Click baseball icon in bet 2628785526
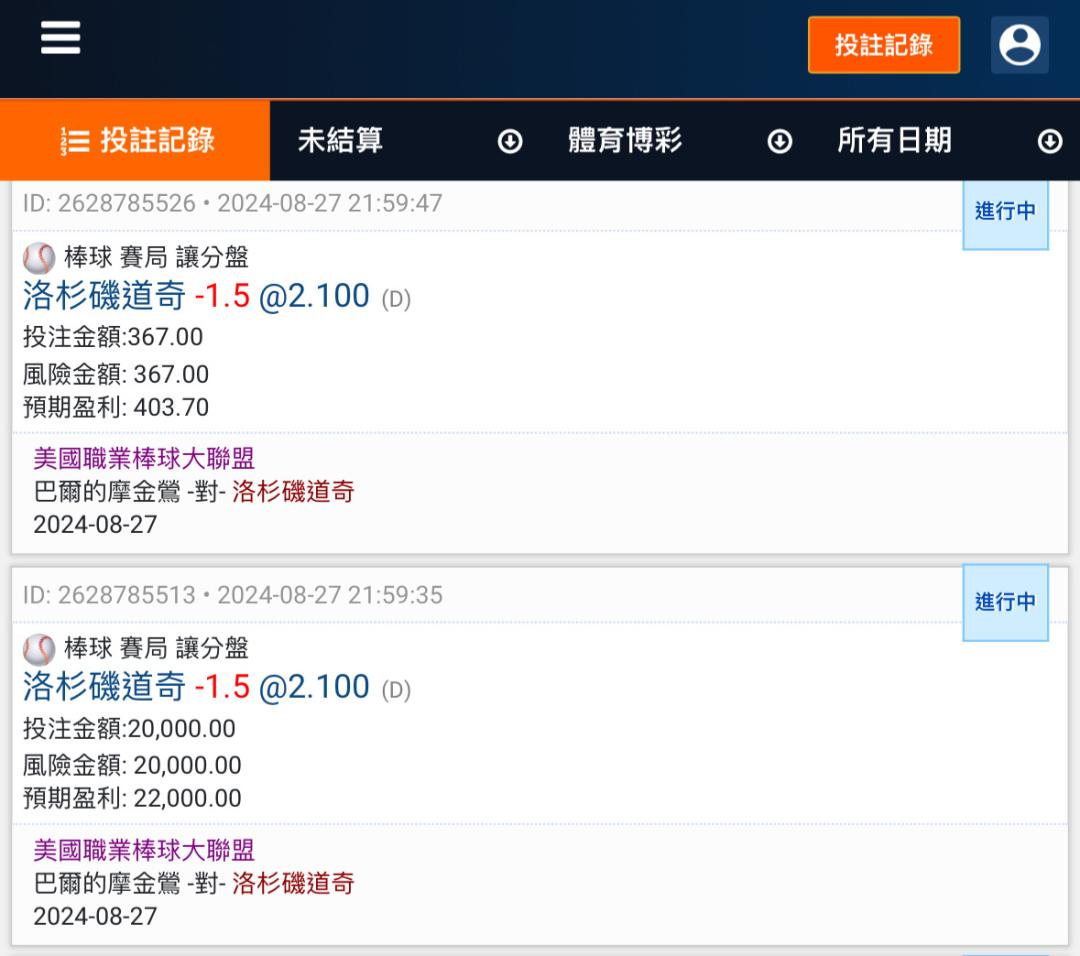This screenshot has width=1080, height=956. coord(39,258)
